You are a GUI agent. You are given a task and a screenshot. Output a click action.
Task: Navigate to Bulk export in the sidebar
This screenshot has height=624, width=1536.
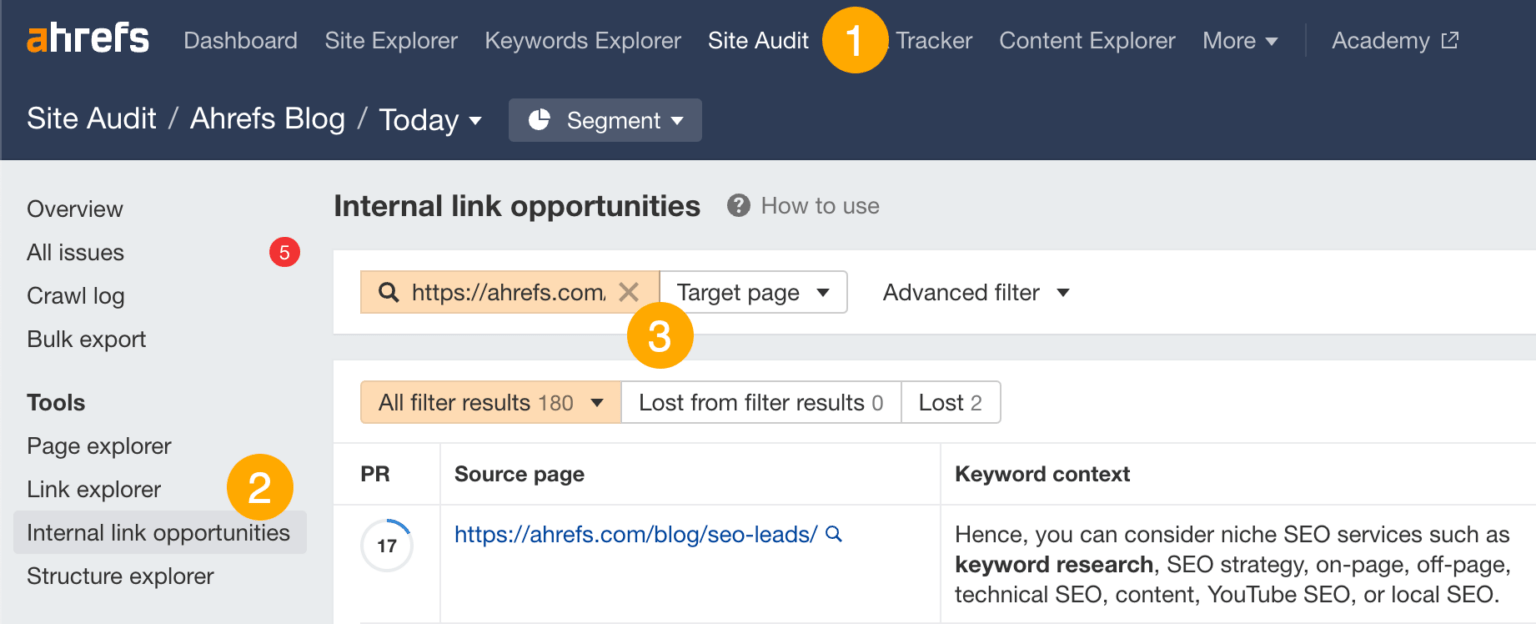[85, 339]
